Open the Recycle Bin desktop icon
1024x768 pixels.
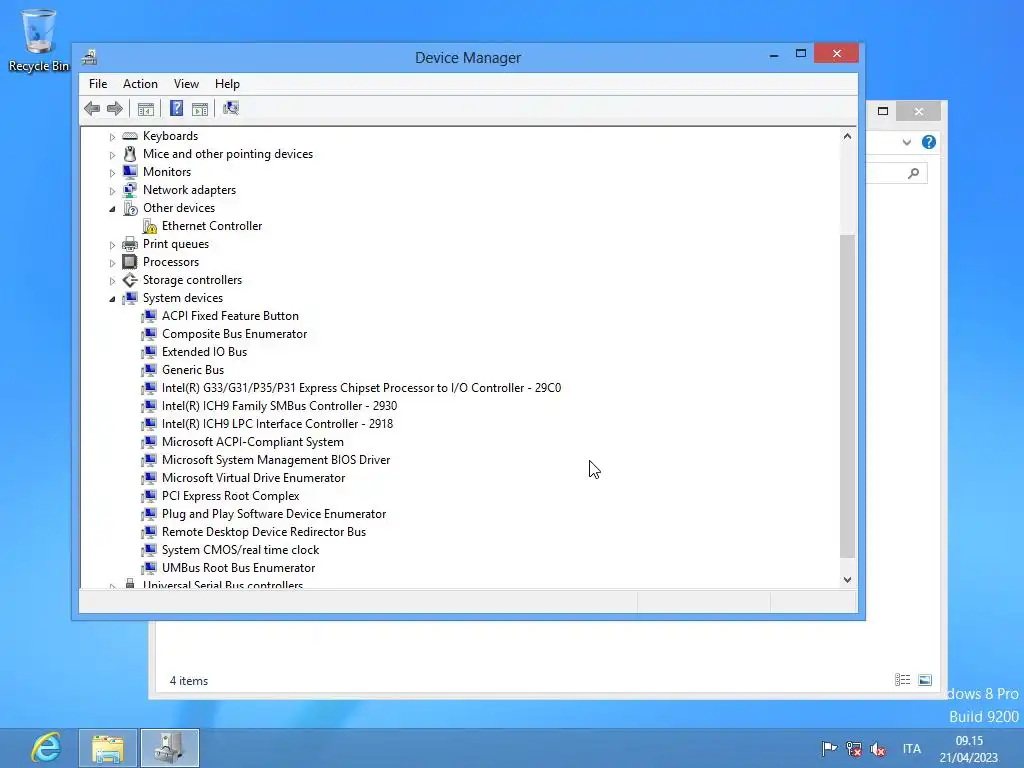39,40
